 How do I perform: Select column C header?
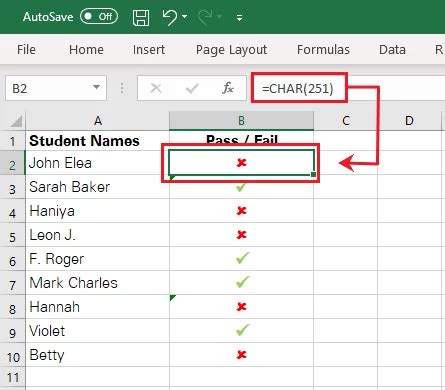tap(346, 121)
